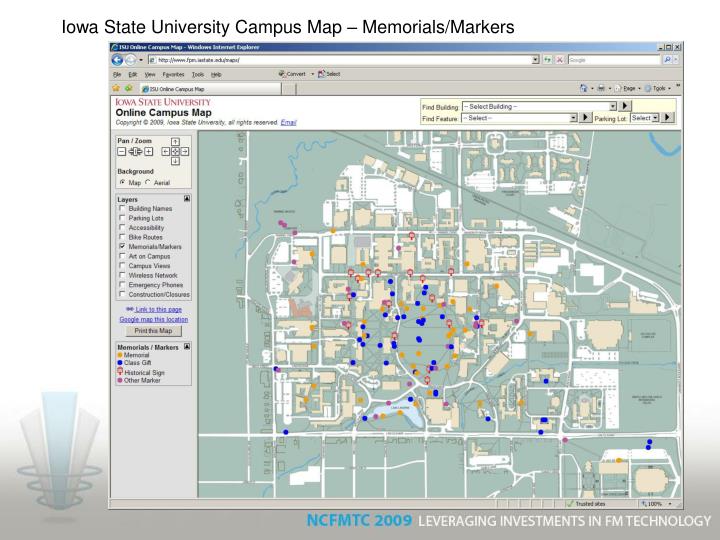Pan the map left with arrow
This screenshot has height=540, width=720.
point(166,152)
